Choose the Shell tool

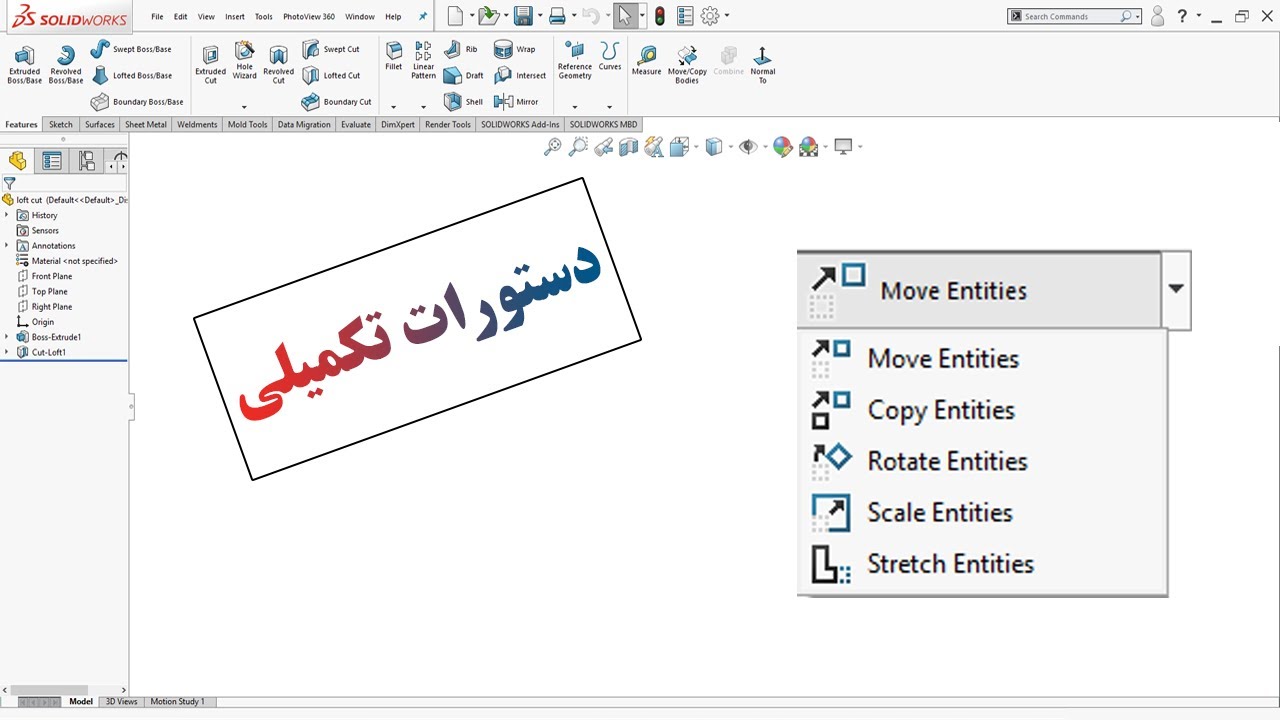tap(463, 102)
